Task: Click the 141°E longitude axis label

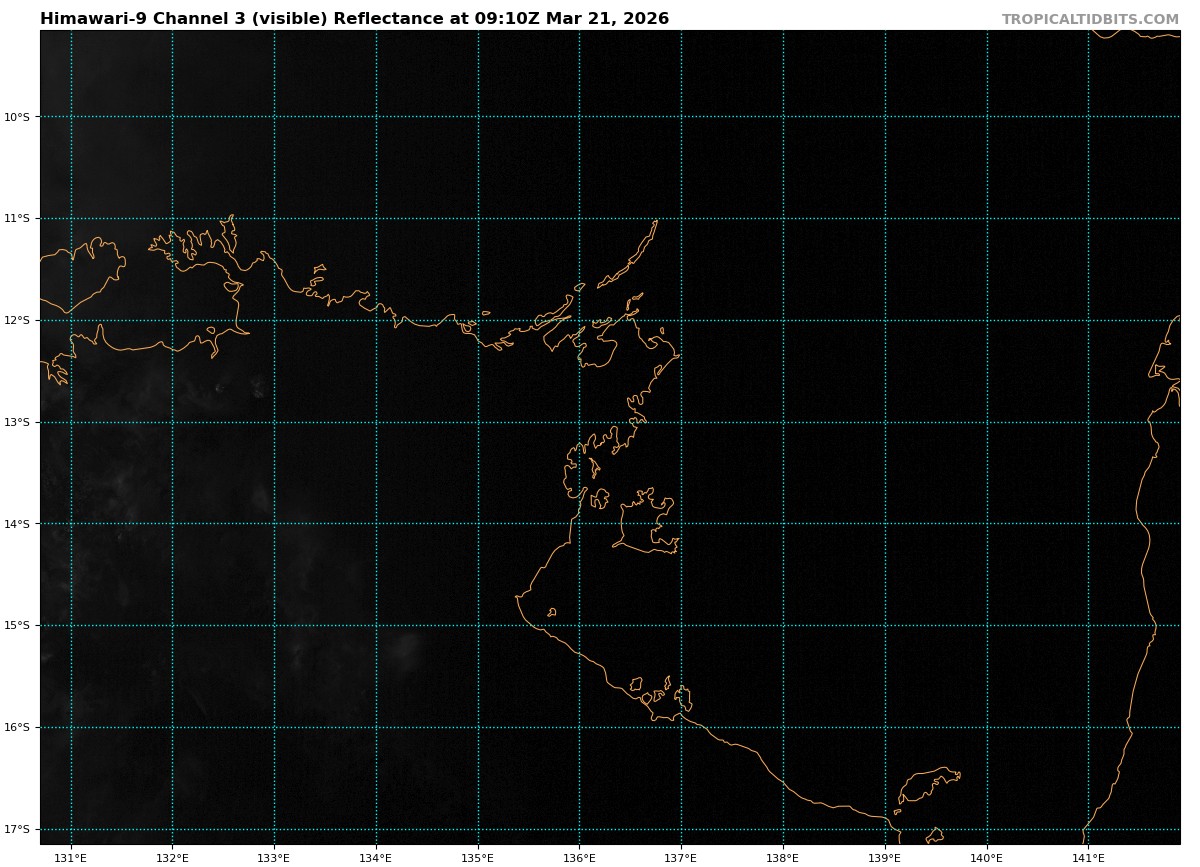Action: click(1088, 857)
